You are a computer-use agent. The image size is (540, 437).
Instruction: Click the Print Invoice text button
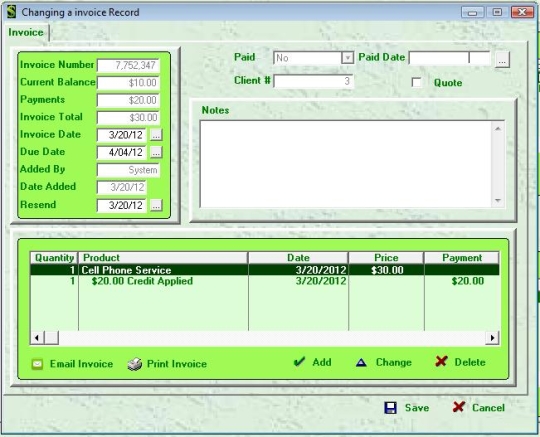point(177,364)
